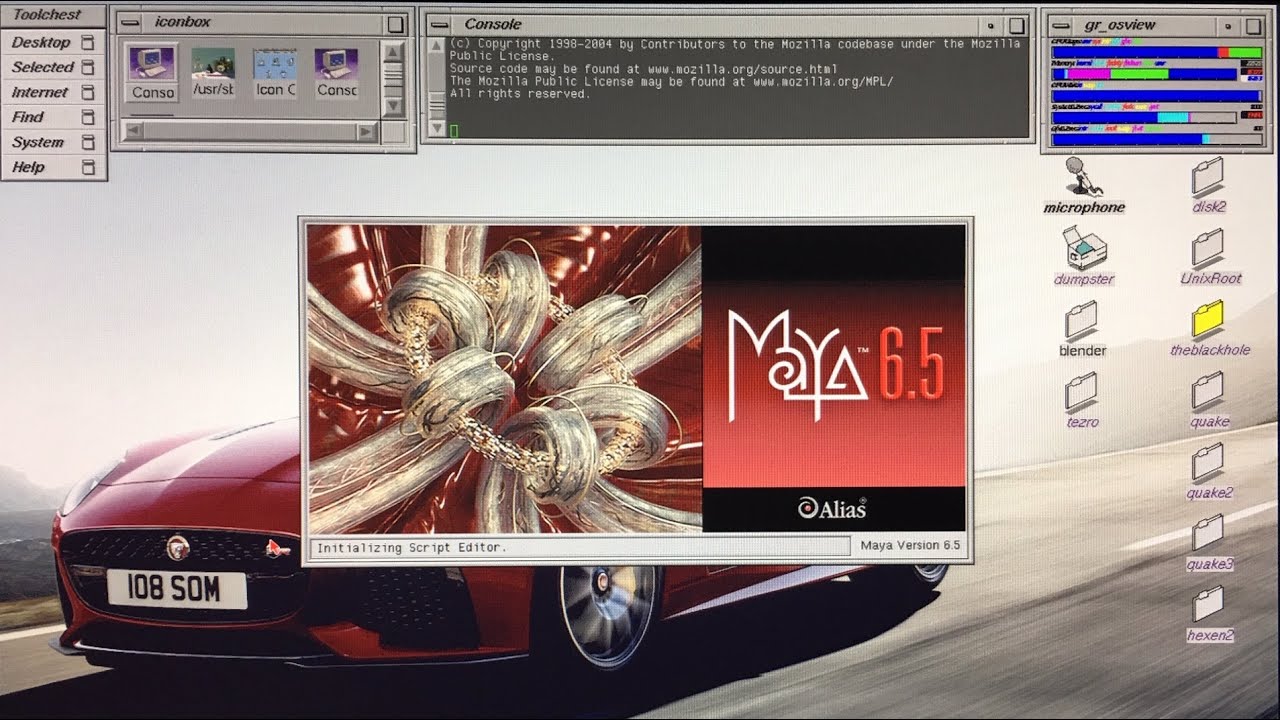Click the Memory bar in gr_osview
The width and height of the screenshot is (1280, 720).
(1144, 74)
